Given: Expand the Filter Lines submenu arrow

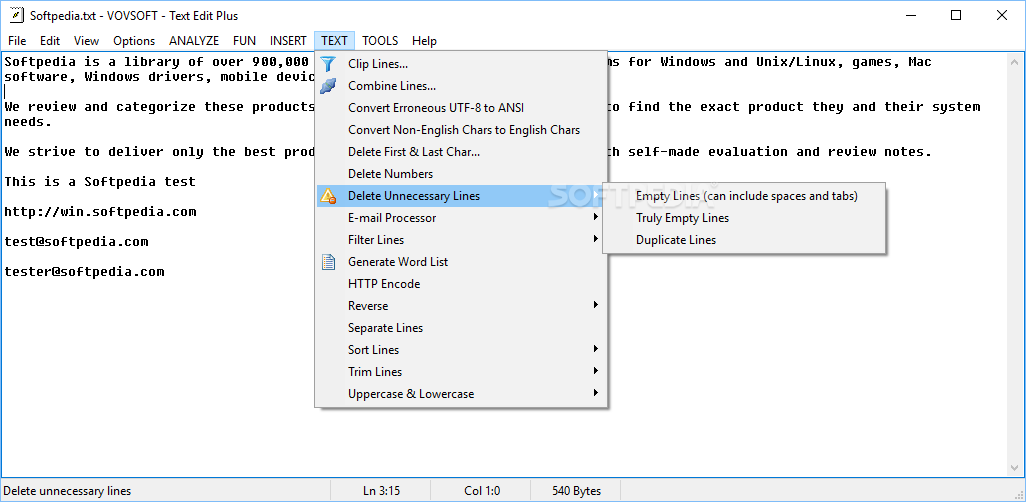Looking at the screenshot, I should pos(595,239).
